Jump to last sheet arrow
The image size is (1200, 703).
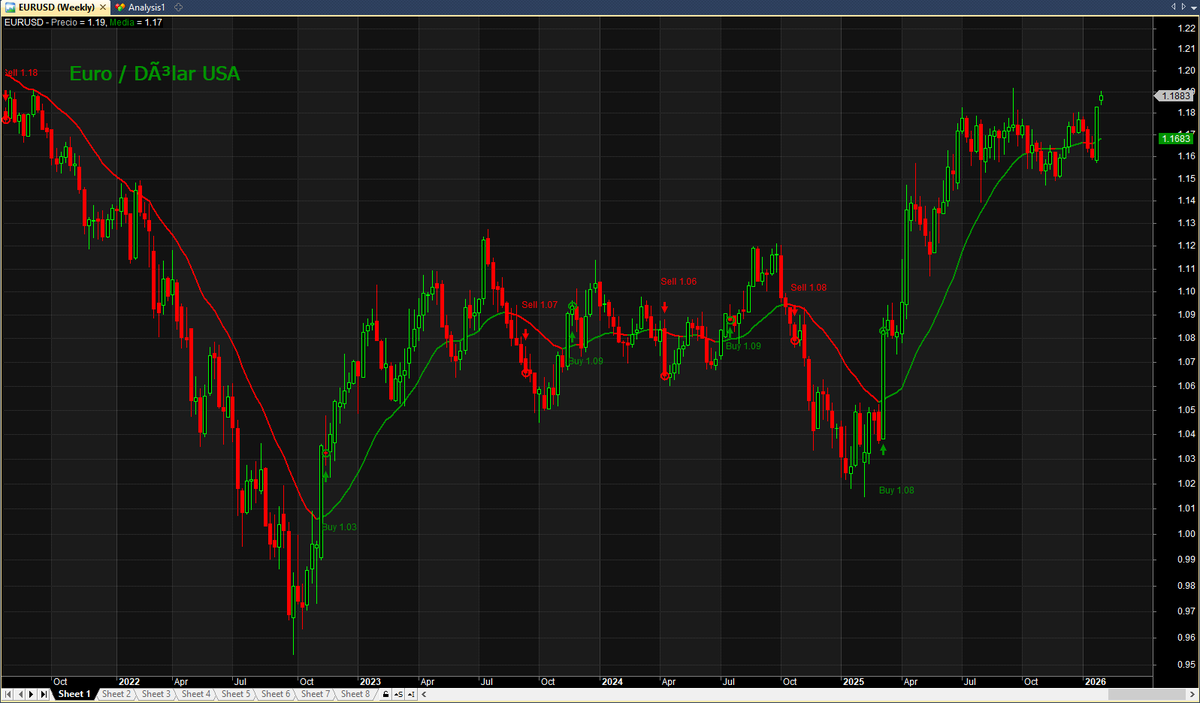(44, 694)
